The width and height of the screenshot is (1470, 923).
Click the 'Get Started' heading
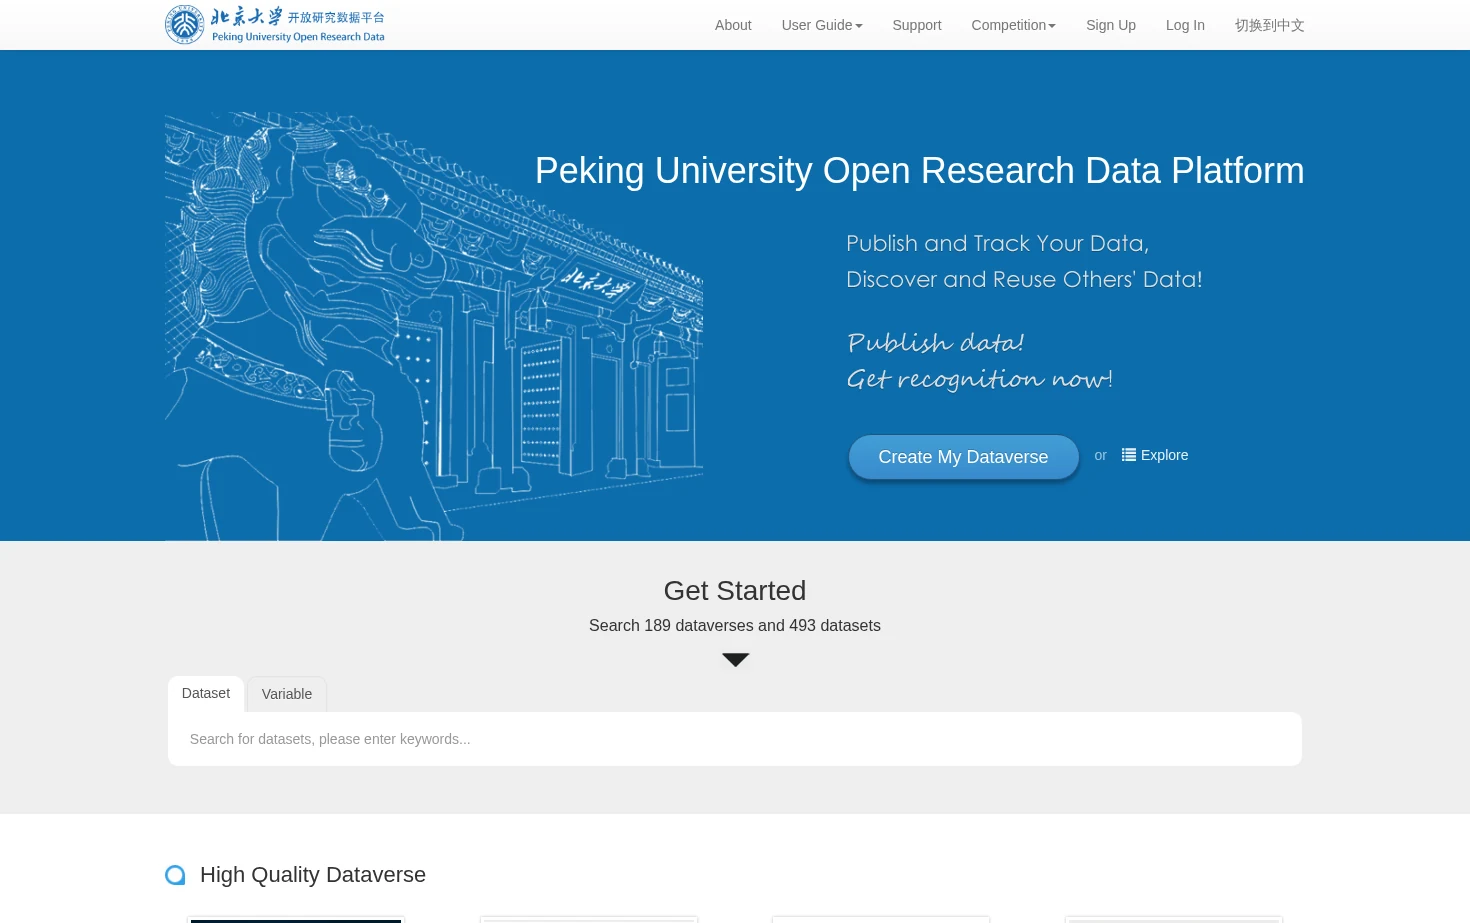point(735,591)
